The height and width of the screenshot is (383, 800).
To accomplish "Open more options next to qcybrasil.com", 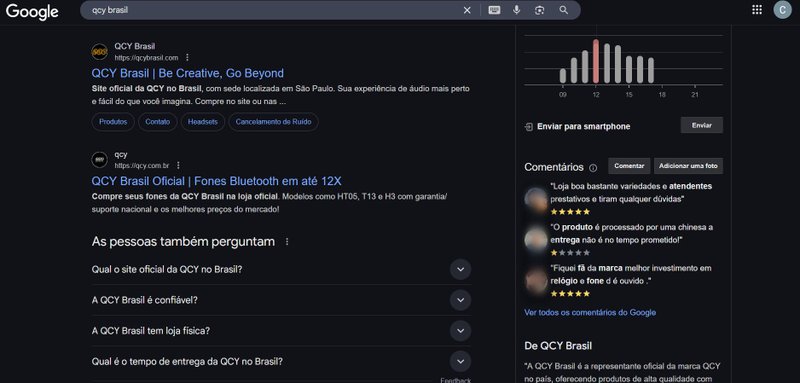I will [187, 58].
